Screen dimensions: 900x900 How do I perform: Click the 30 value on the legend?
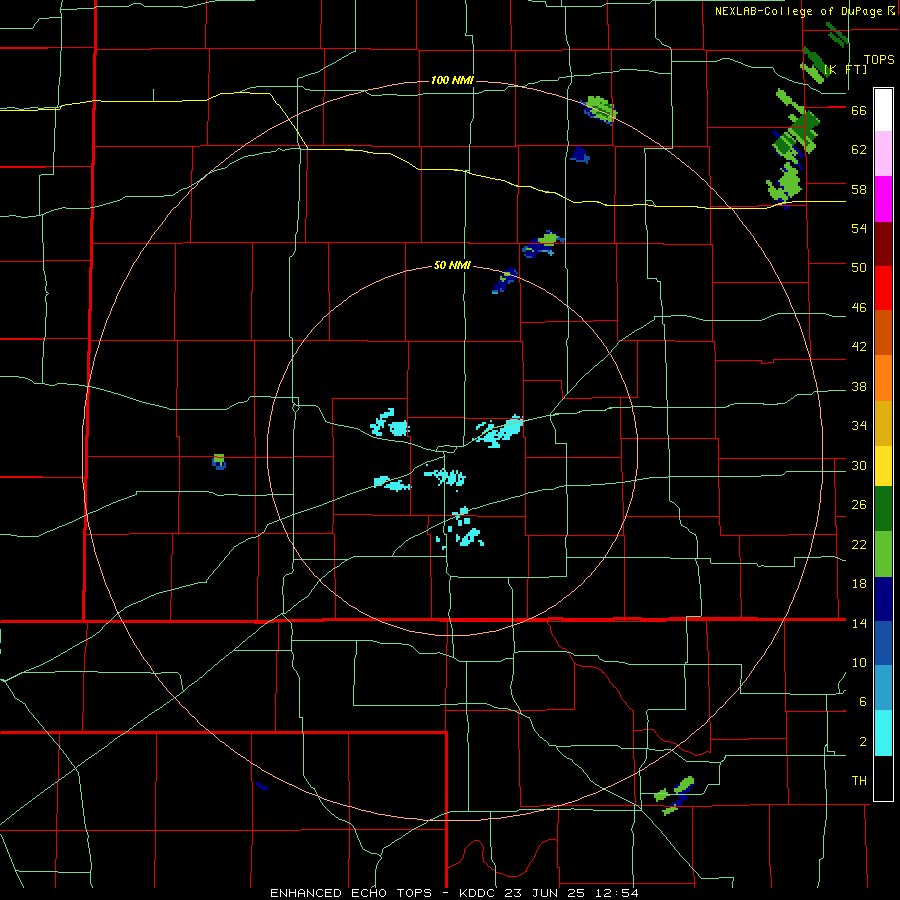(859, 465)
